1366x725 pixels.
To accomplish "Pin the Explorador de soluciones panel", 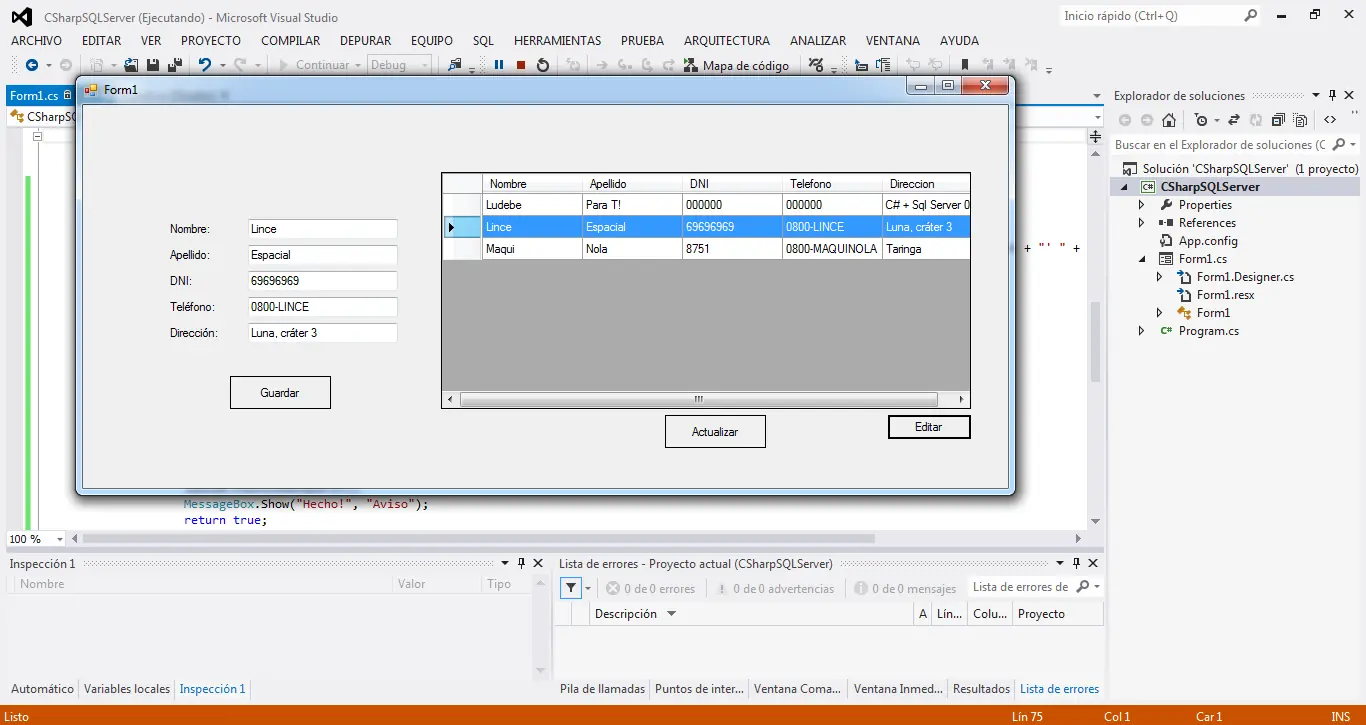I will coord(1332,96).
